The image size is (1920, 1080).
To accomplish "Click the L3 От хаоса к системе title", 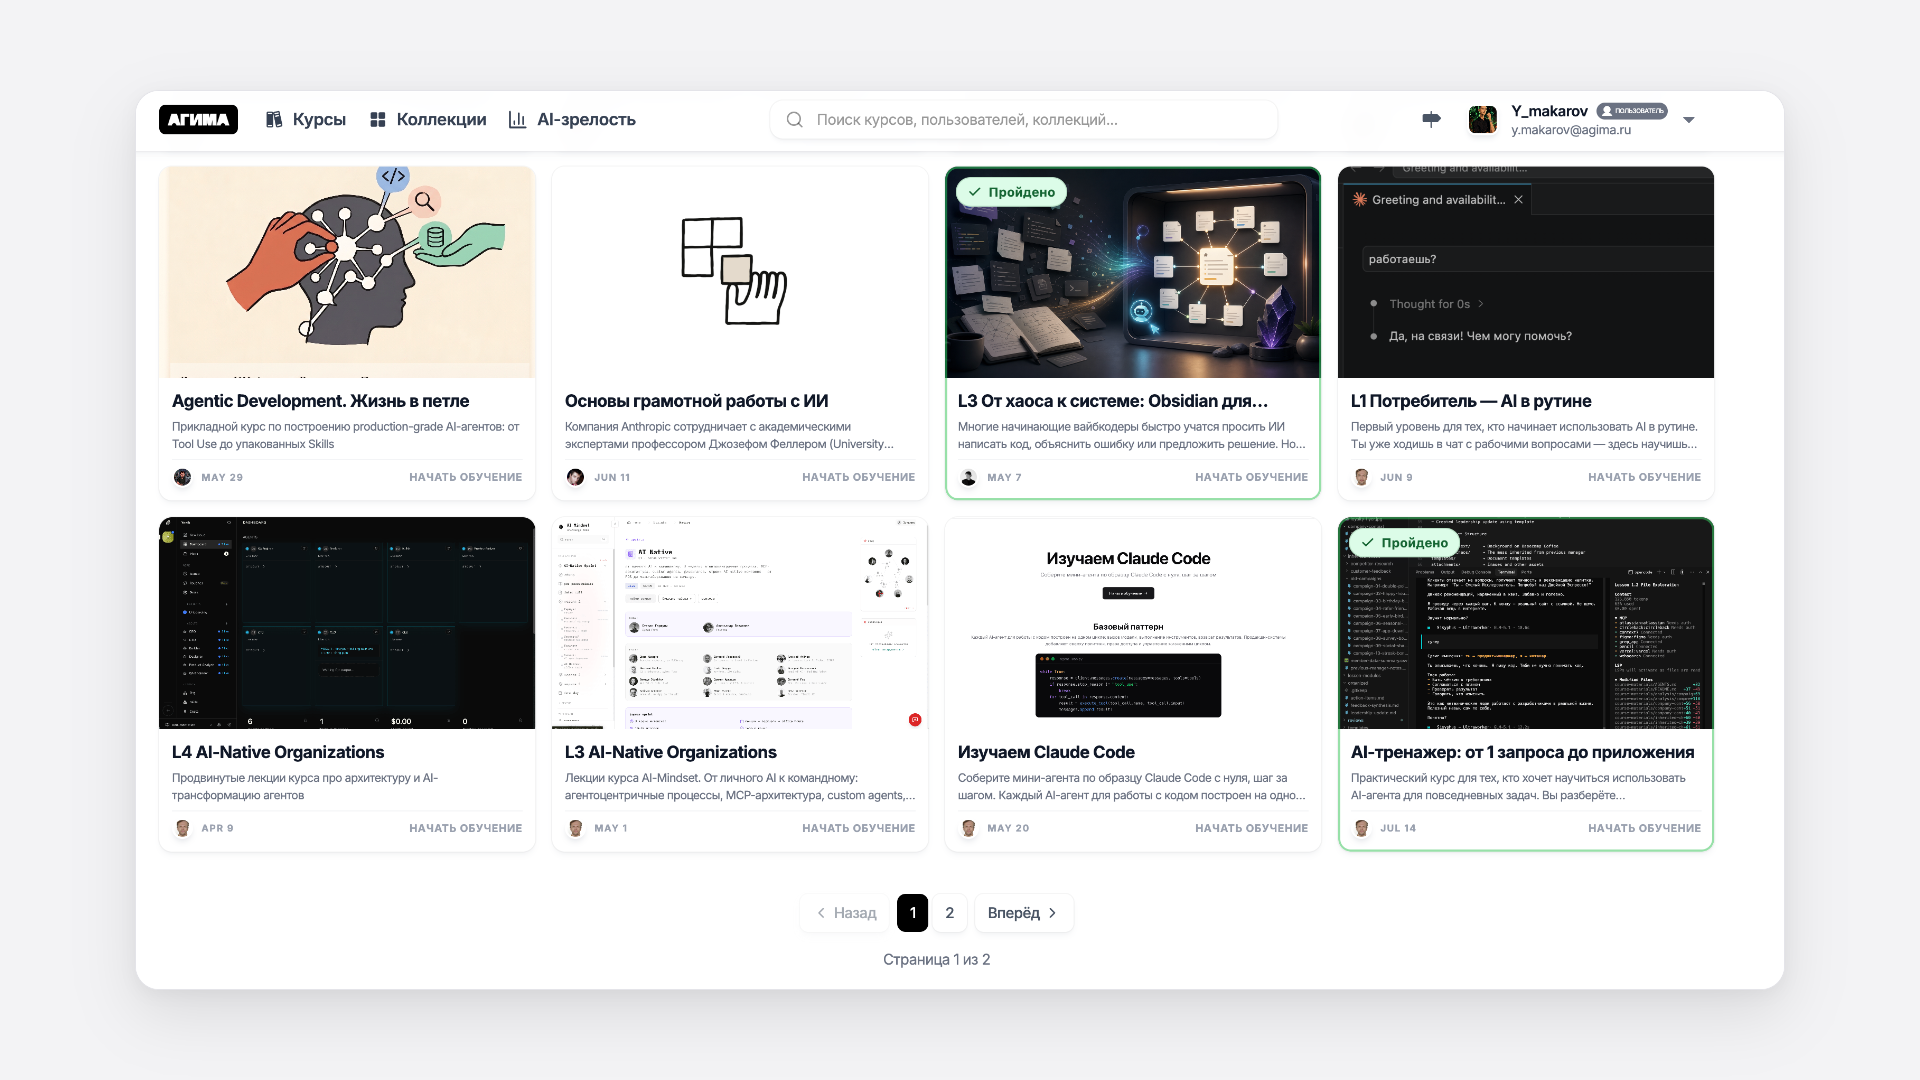I will pyautogui.click(x=1113, y=401).
